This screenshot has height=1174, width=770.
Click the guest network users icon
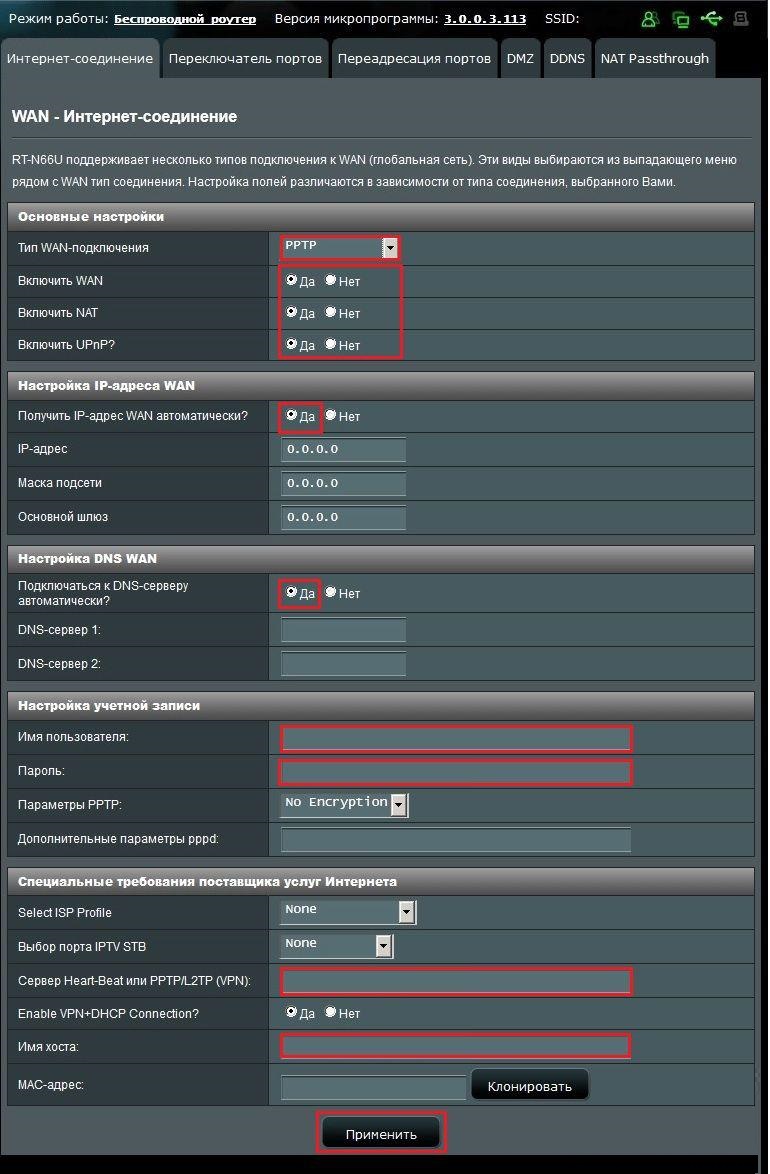click(649, 19)
